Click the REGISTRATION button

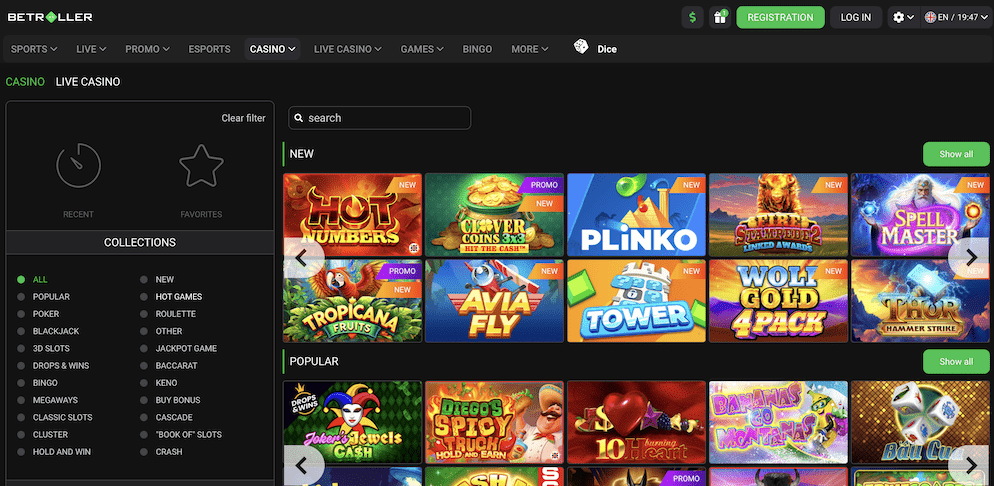[780, 17]
